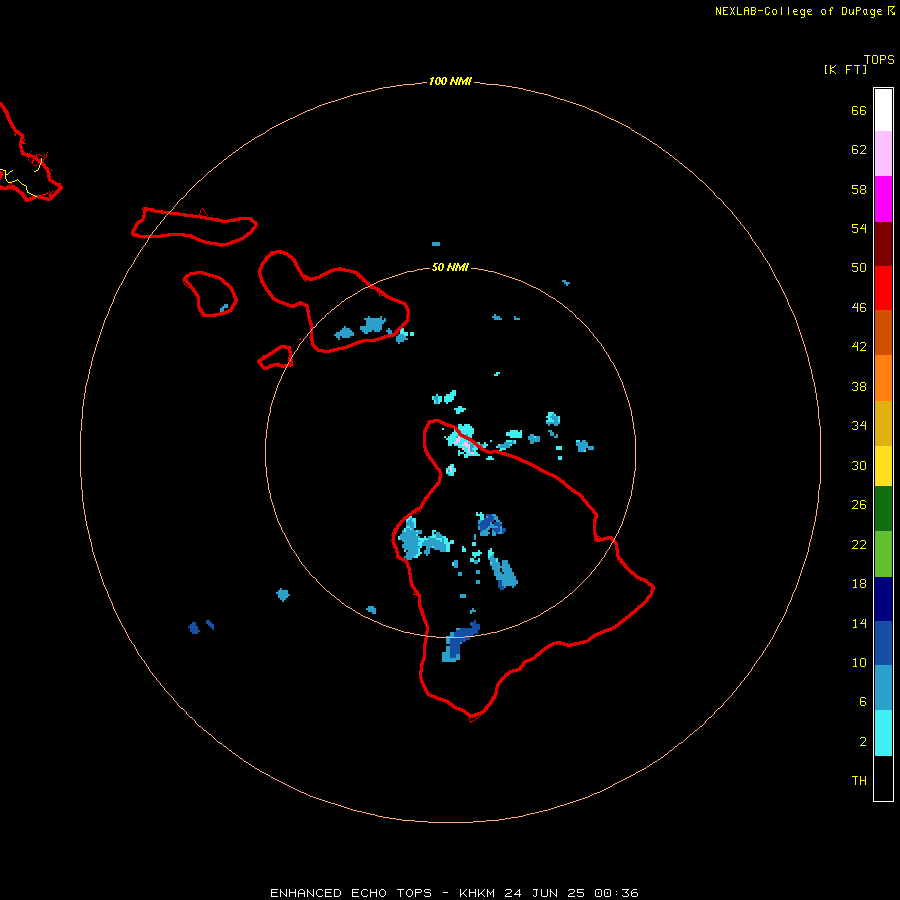Click the pink-topped echo on the Big Island's north coast
Viewport: 900px width, 900px height.
pyautogui.click(x=466, y=443)
